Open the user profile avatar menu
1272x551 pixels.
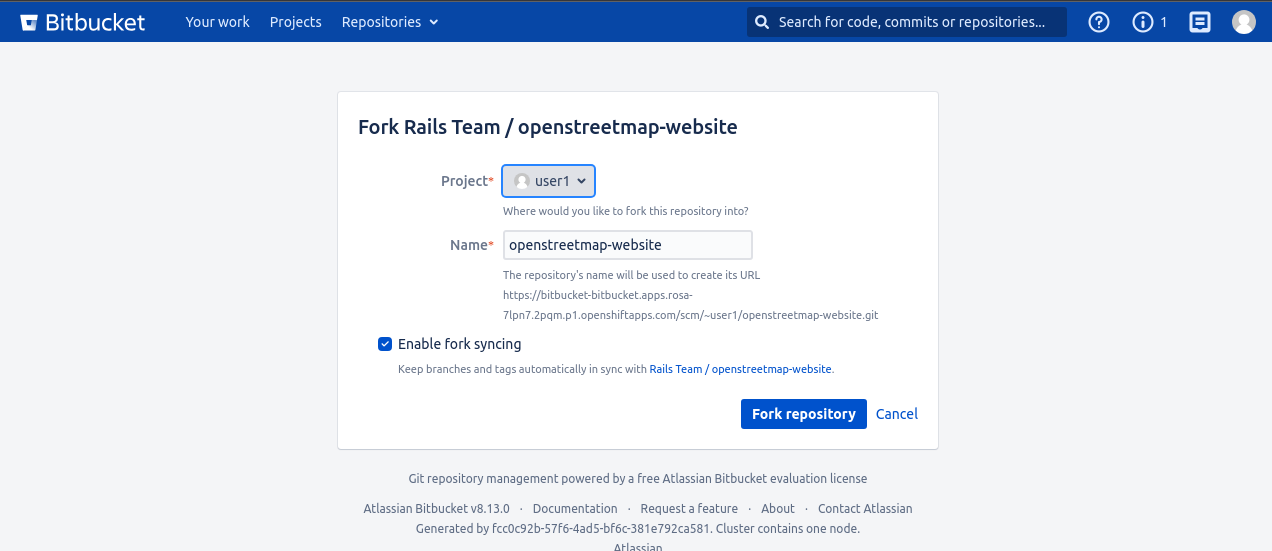(x=1243, y=22)
